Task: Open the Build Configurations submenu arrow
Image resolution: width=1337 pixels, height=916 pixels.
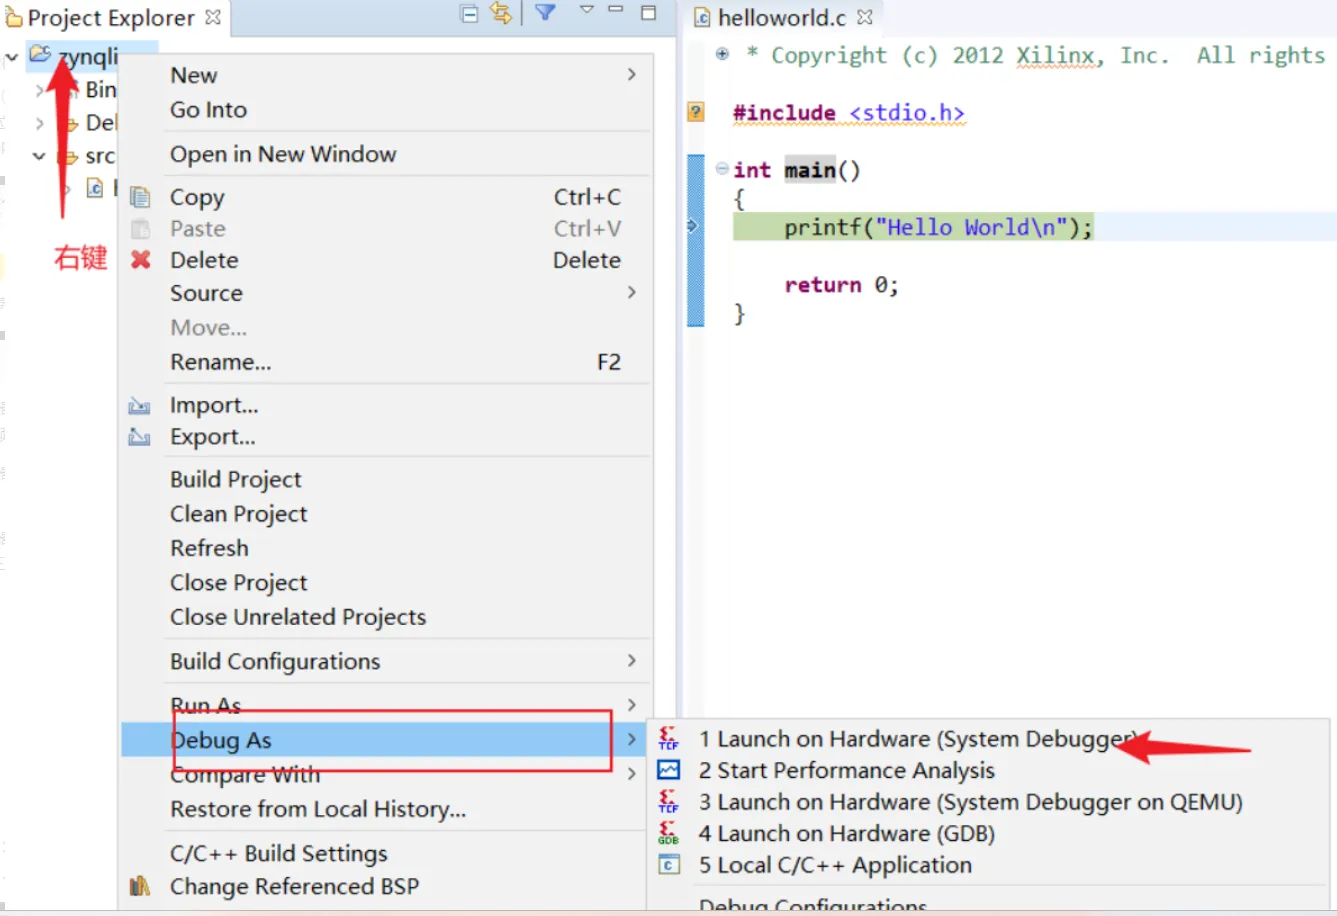Action: pos(631,660)
